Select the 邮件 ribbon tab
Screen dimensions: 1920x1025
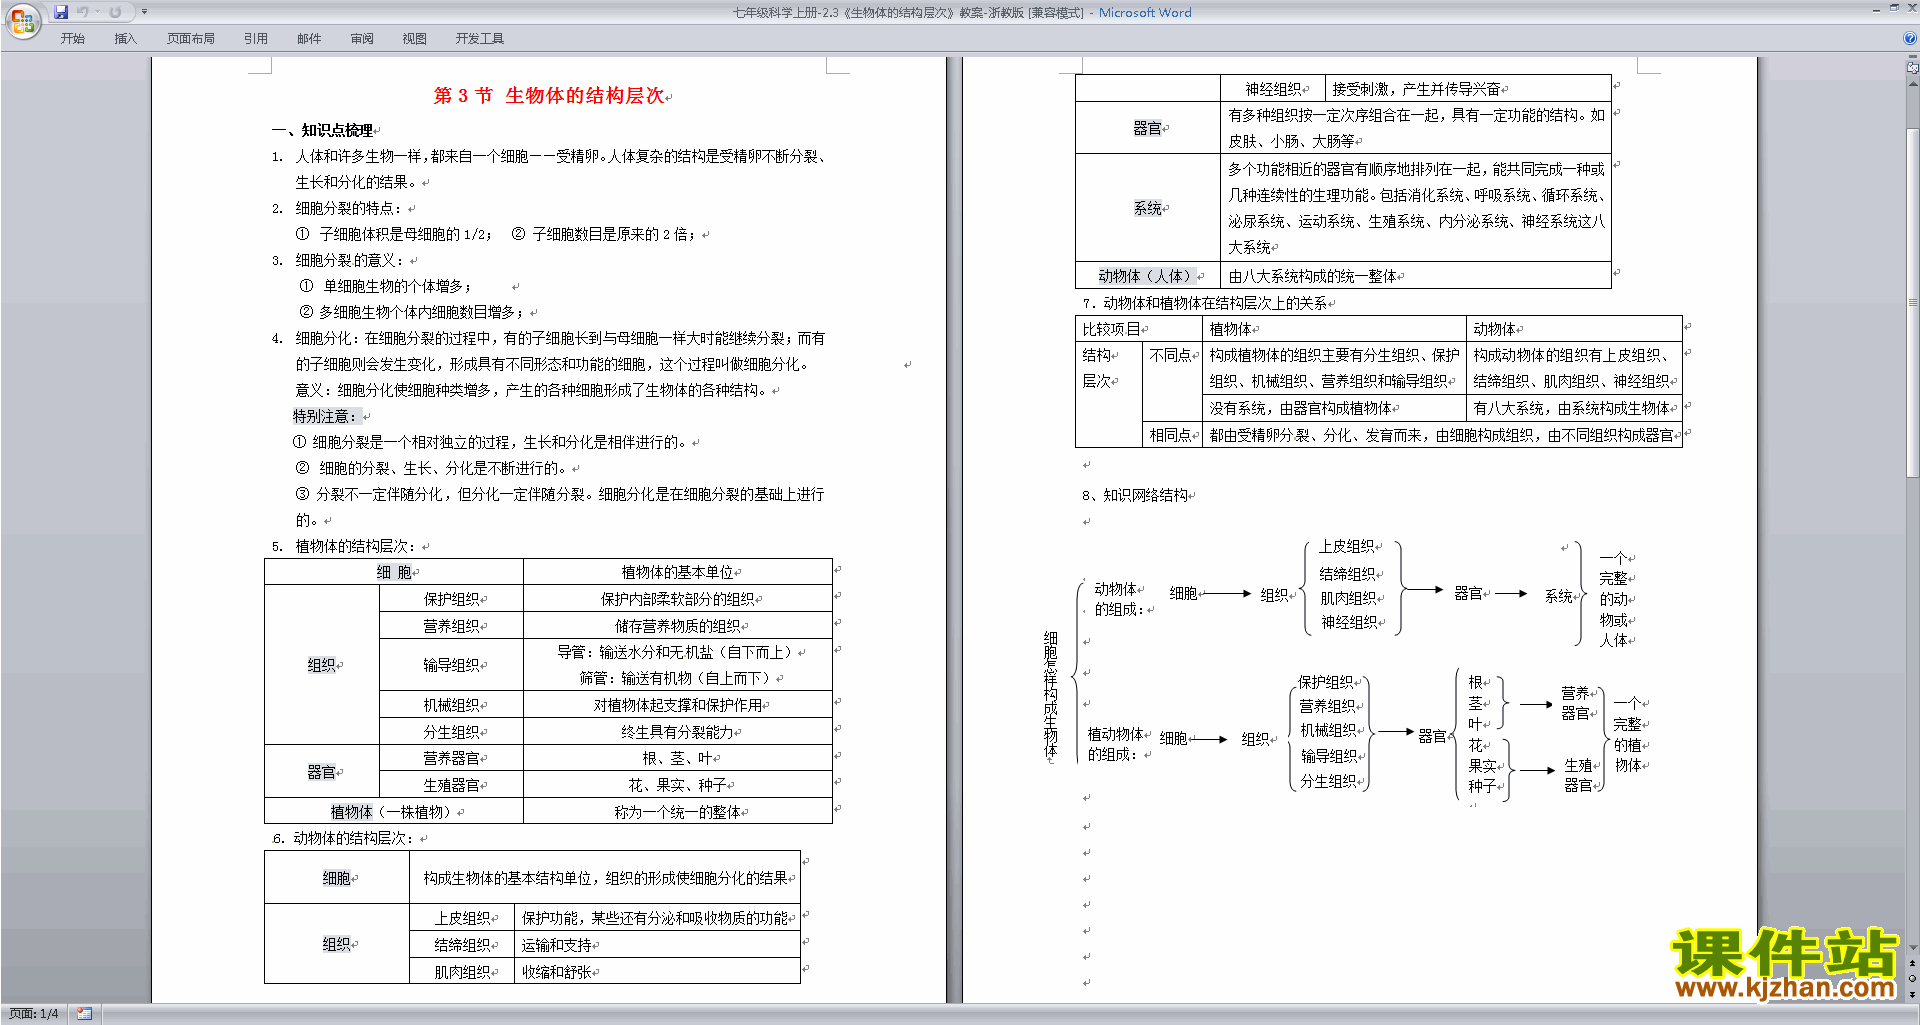(x=309, y=39)
